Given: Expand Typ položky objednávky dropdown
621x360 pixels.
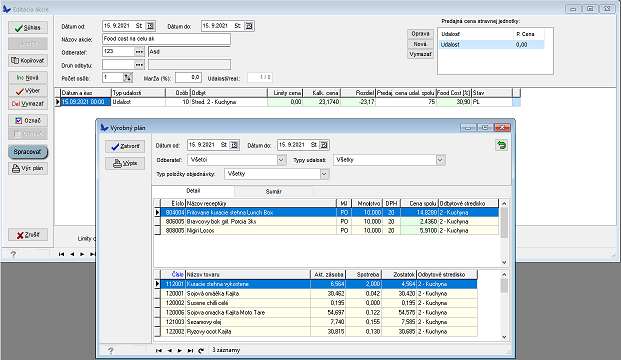Looking at the screenshot, I should click(324, 174).
